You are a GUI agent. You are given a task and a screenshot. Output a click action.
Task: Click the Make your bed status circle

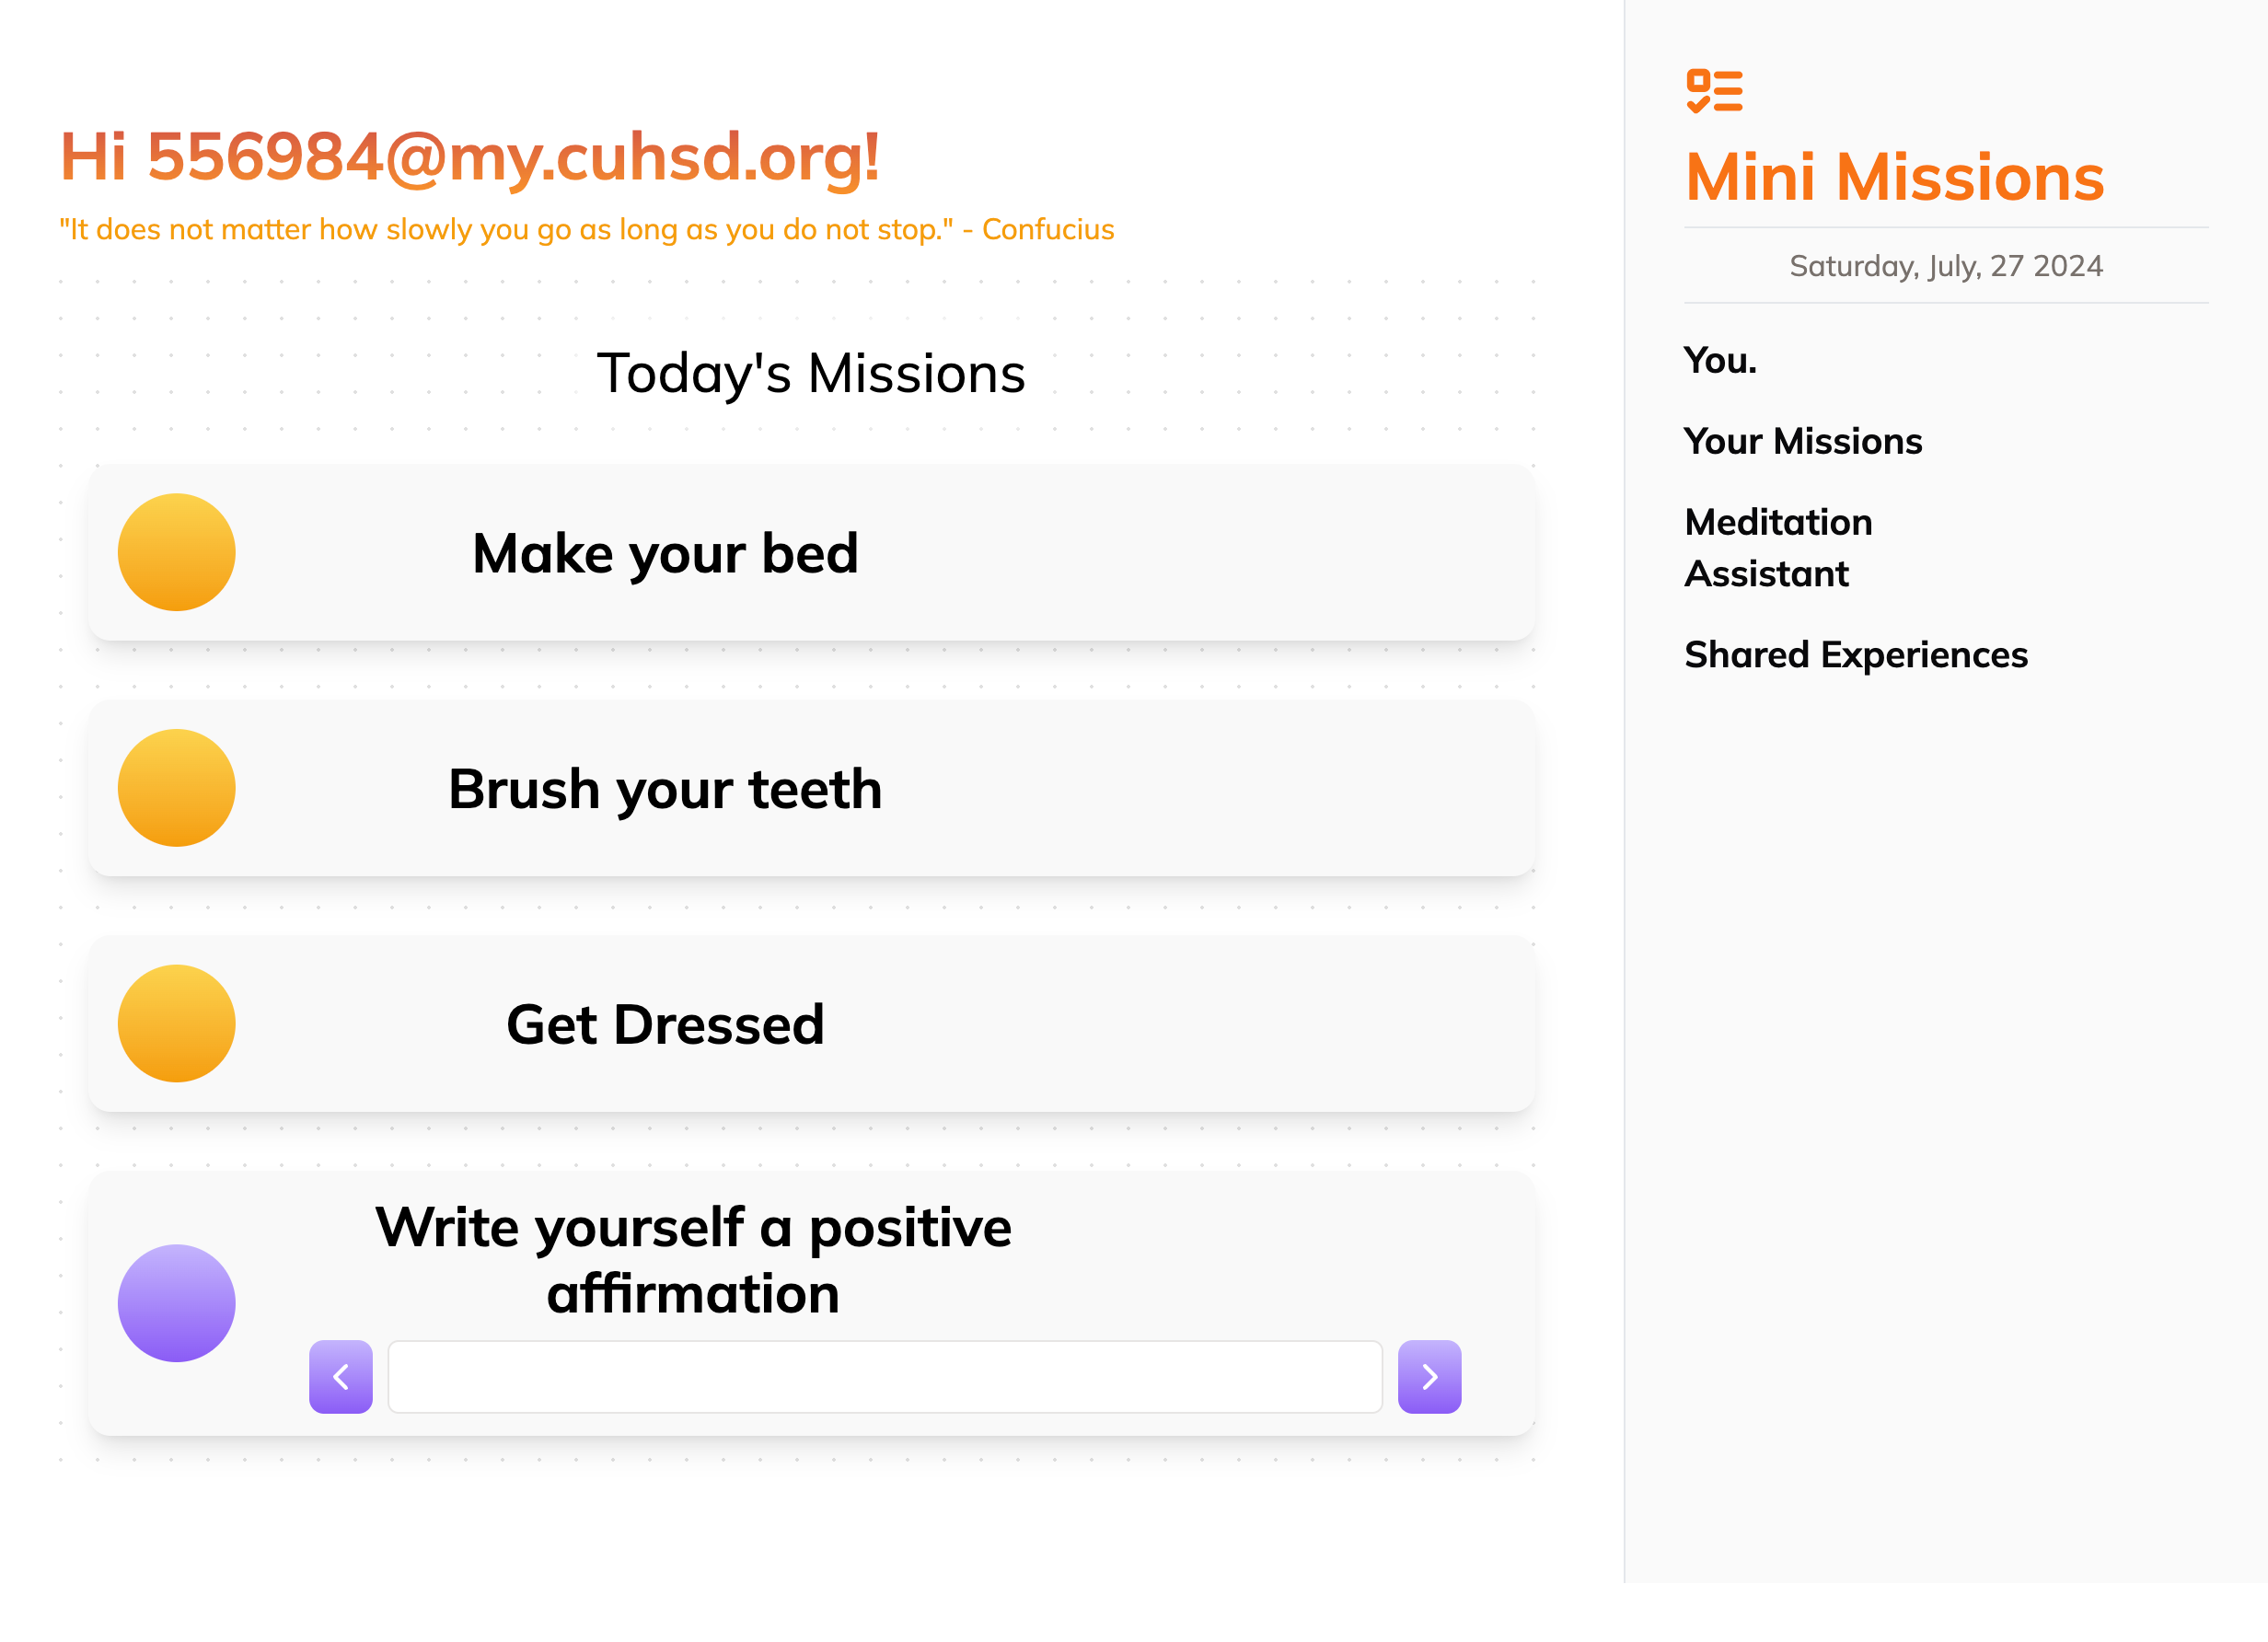[176, 552]
